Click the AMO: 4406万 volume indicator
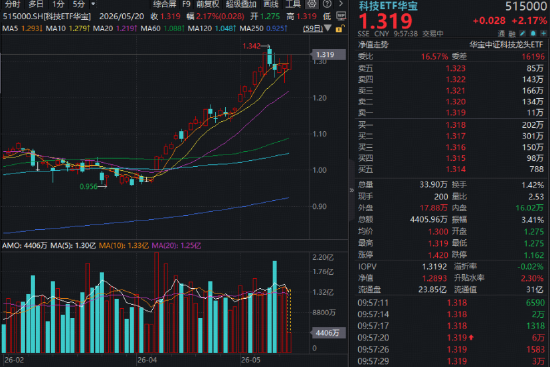550x367 pixels. pos(25,246)
